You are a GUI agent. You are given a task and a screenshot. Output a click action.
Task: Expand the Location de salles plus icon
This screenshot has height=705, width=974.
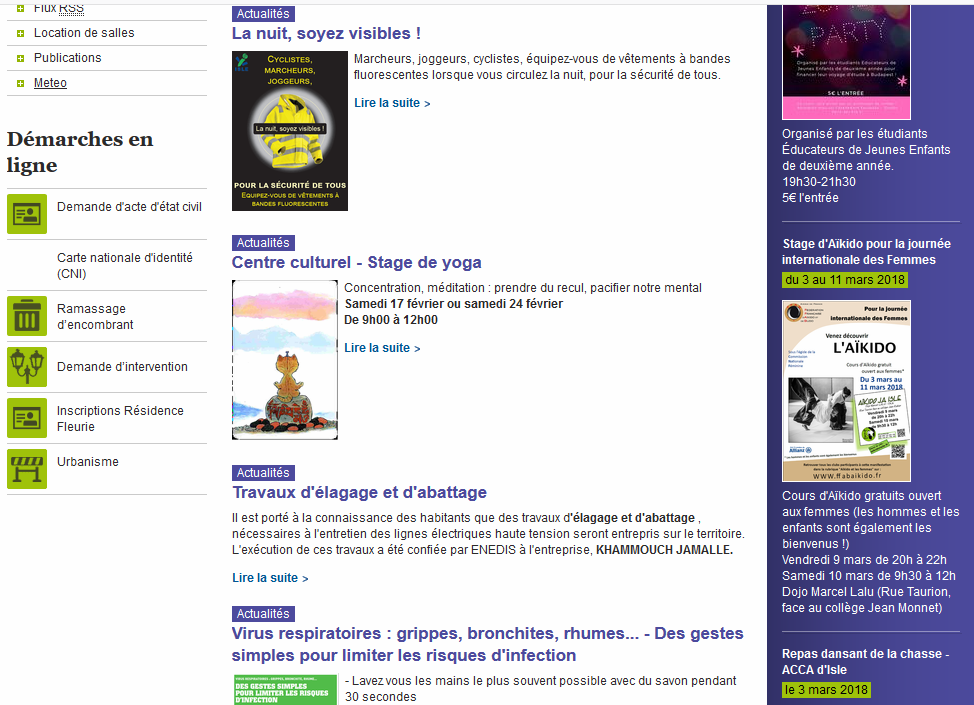coord(20,33)
